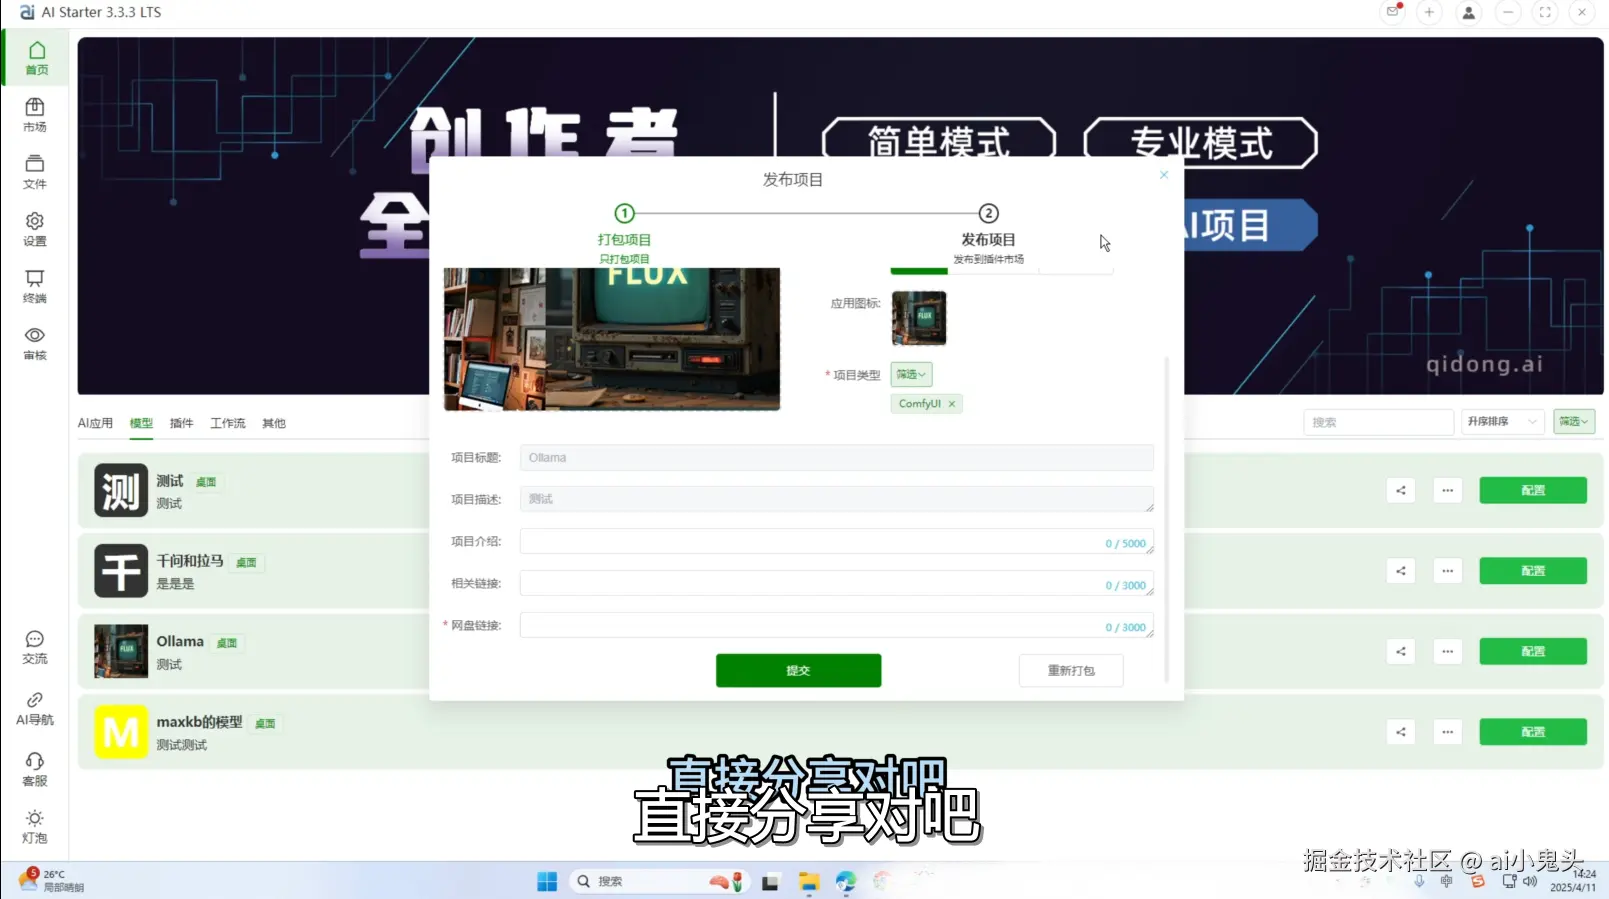Click the 搜索 search field above list
1609x899 pixels.
tap(1378, 422)
